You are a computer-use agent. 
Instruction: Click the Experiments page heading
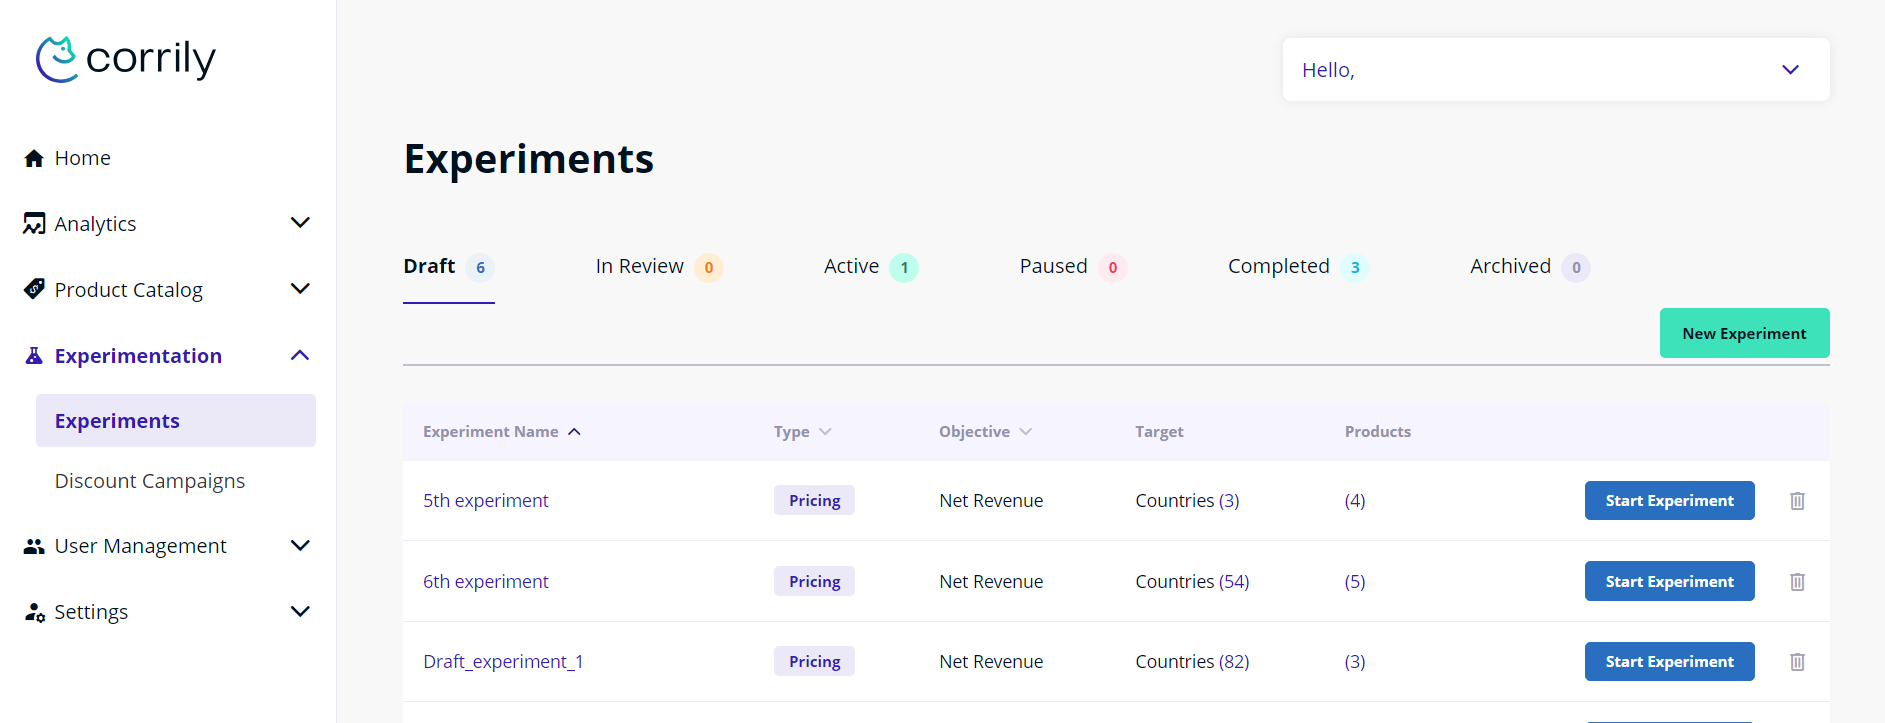pos(529,160)
